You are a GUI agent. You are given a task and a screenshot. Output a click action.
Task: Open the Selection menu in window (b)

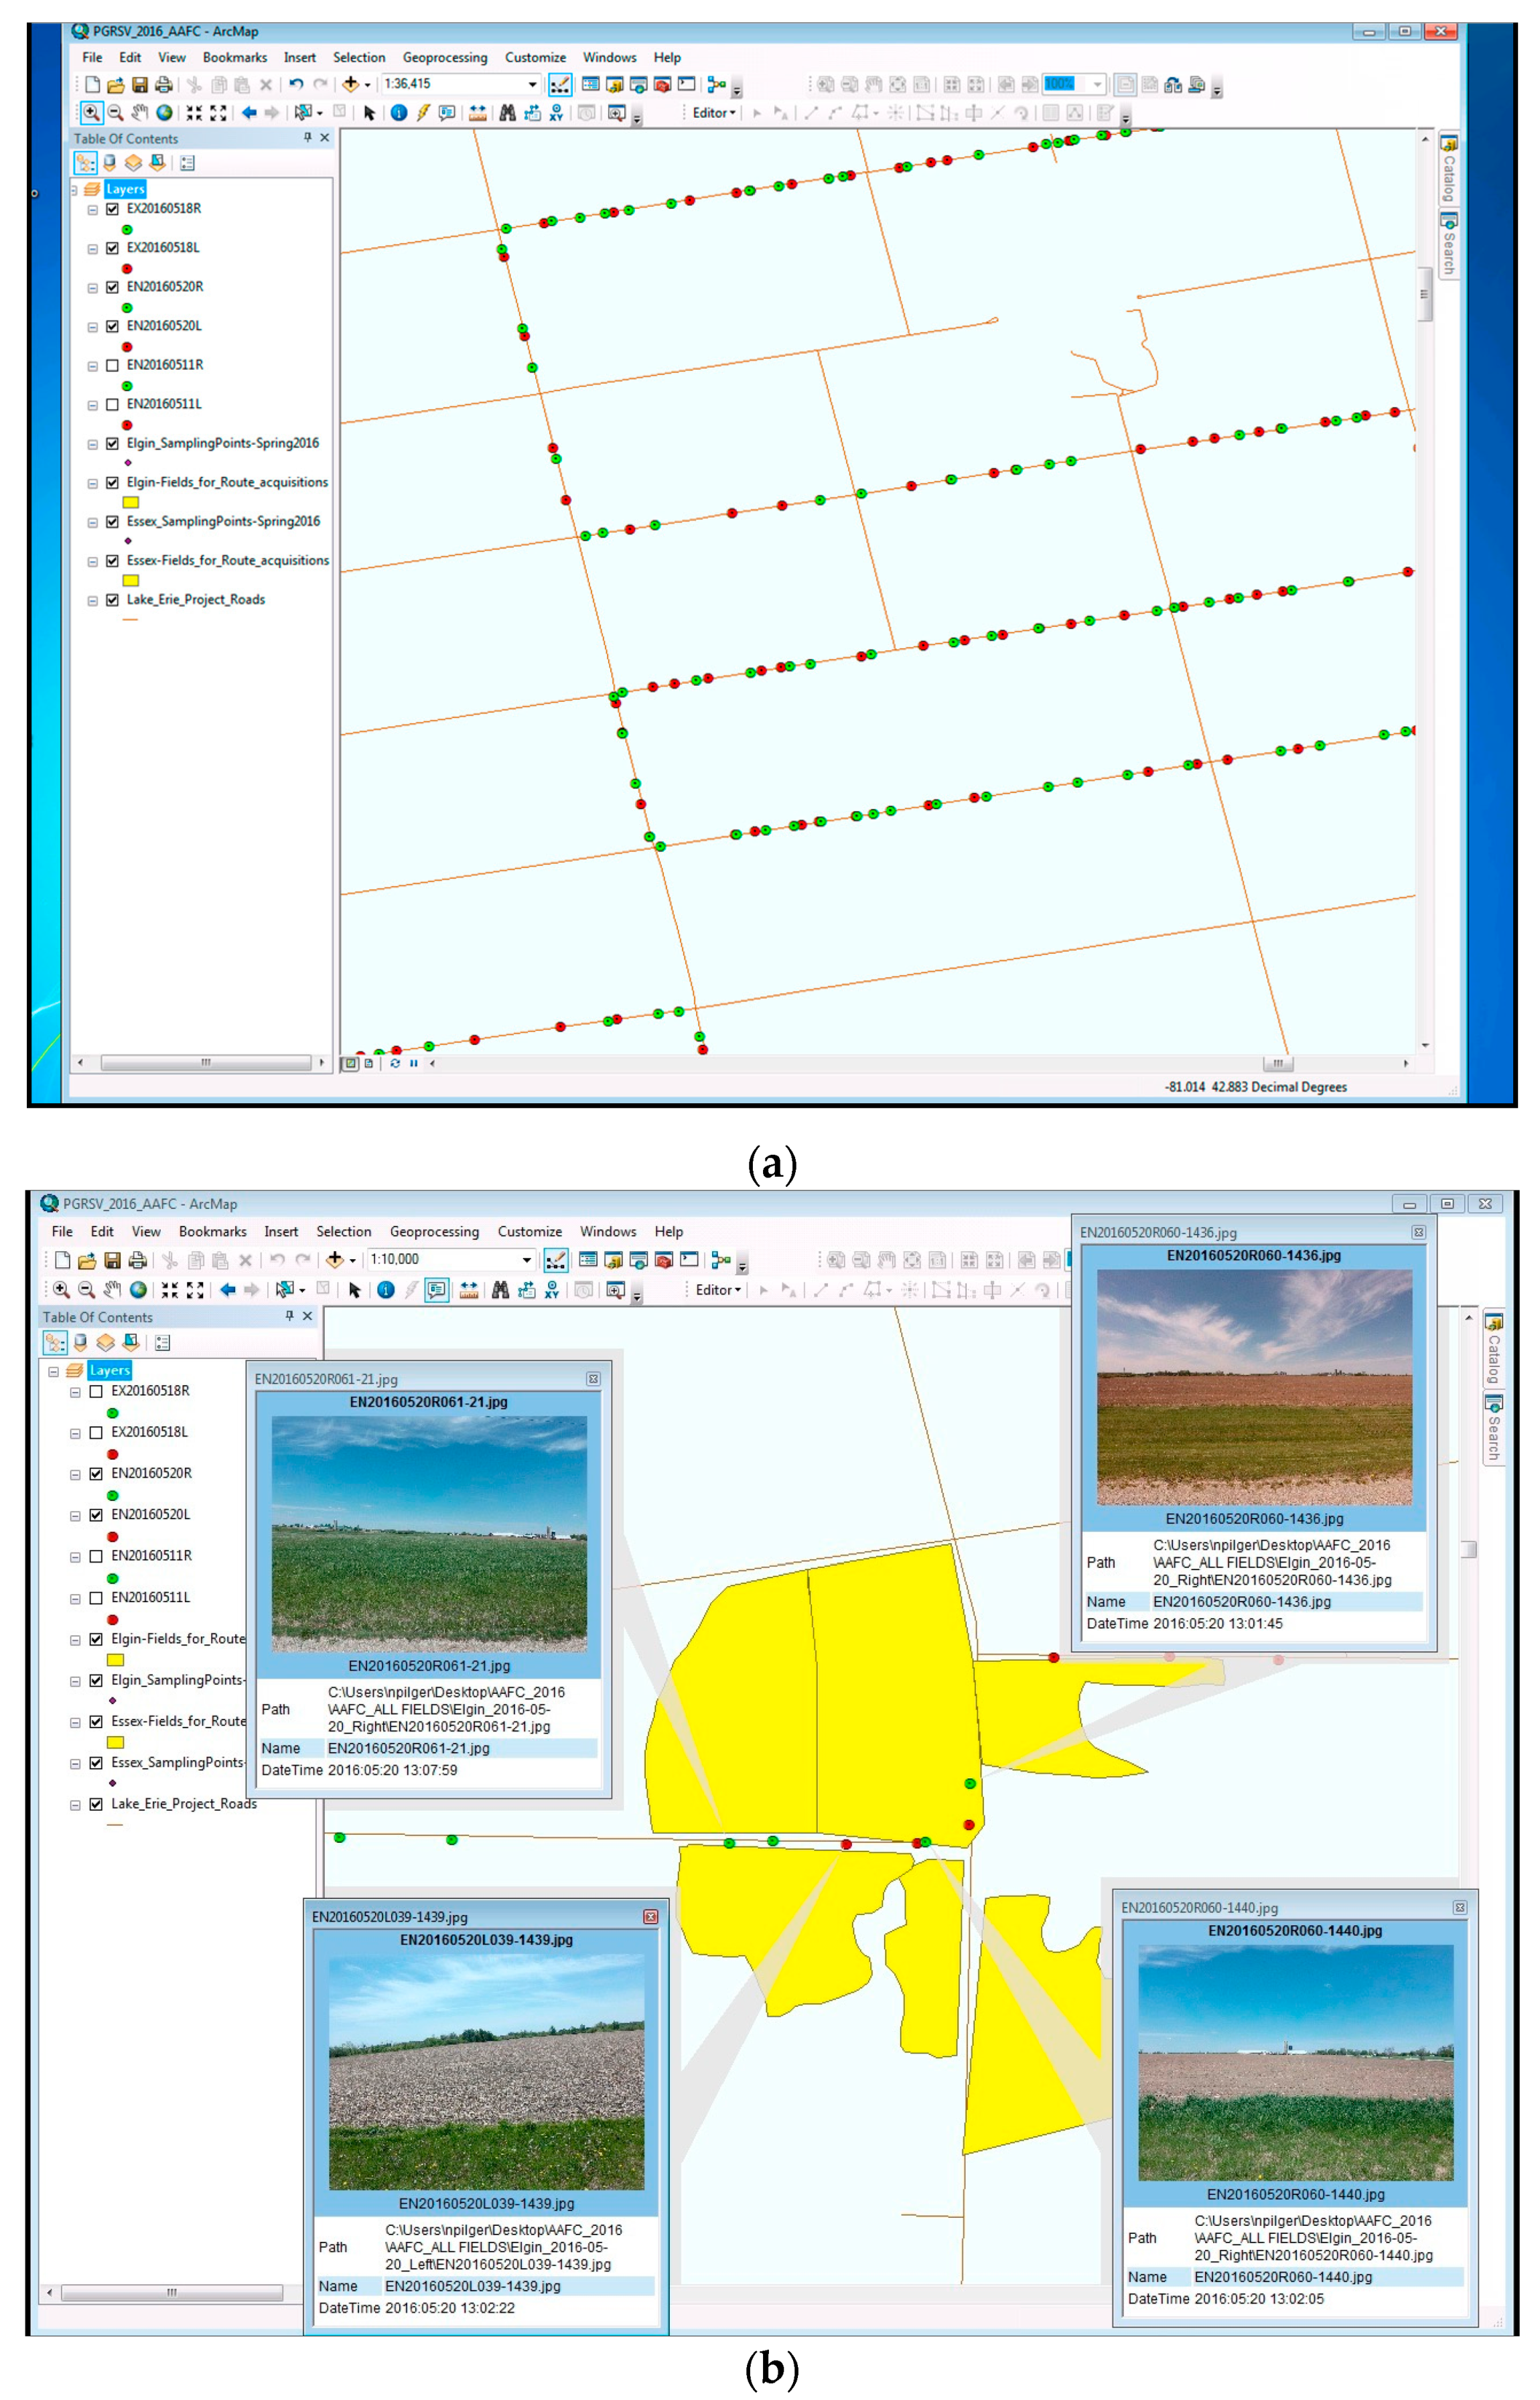pos(344,1232)
